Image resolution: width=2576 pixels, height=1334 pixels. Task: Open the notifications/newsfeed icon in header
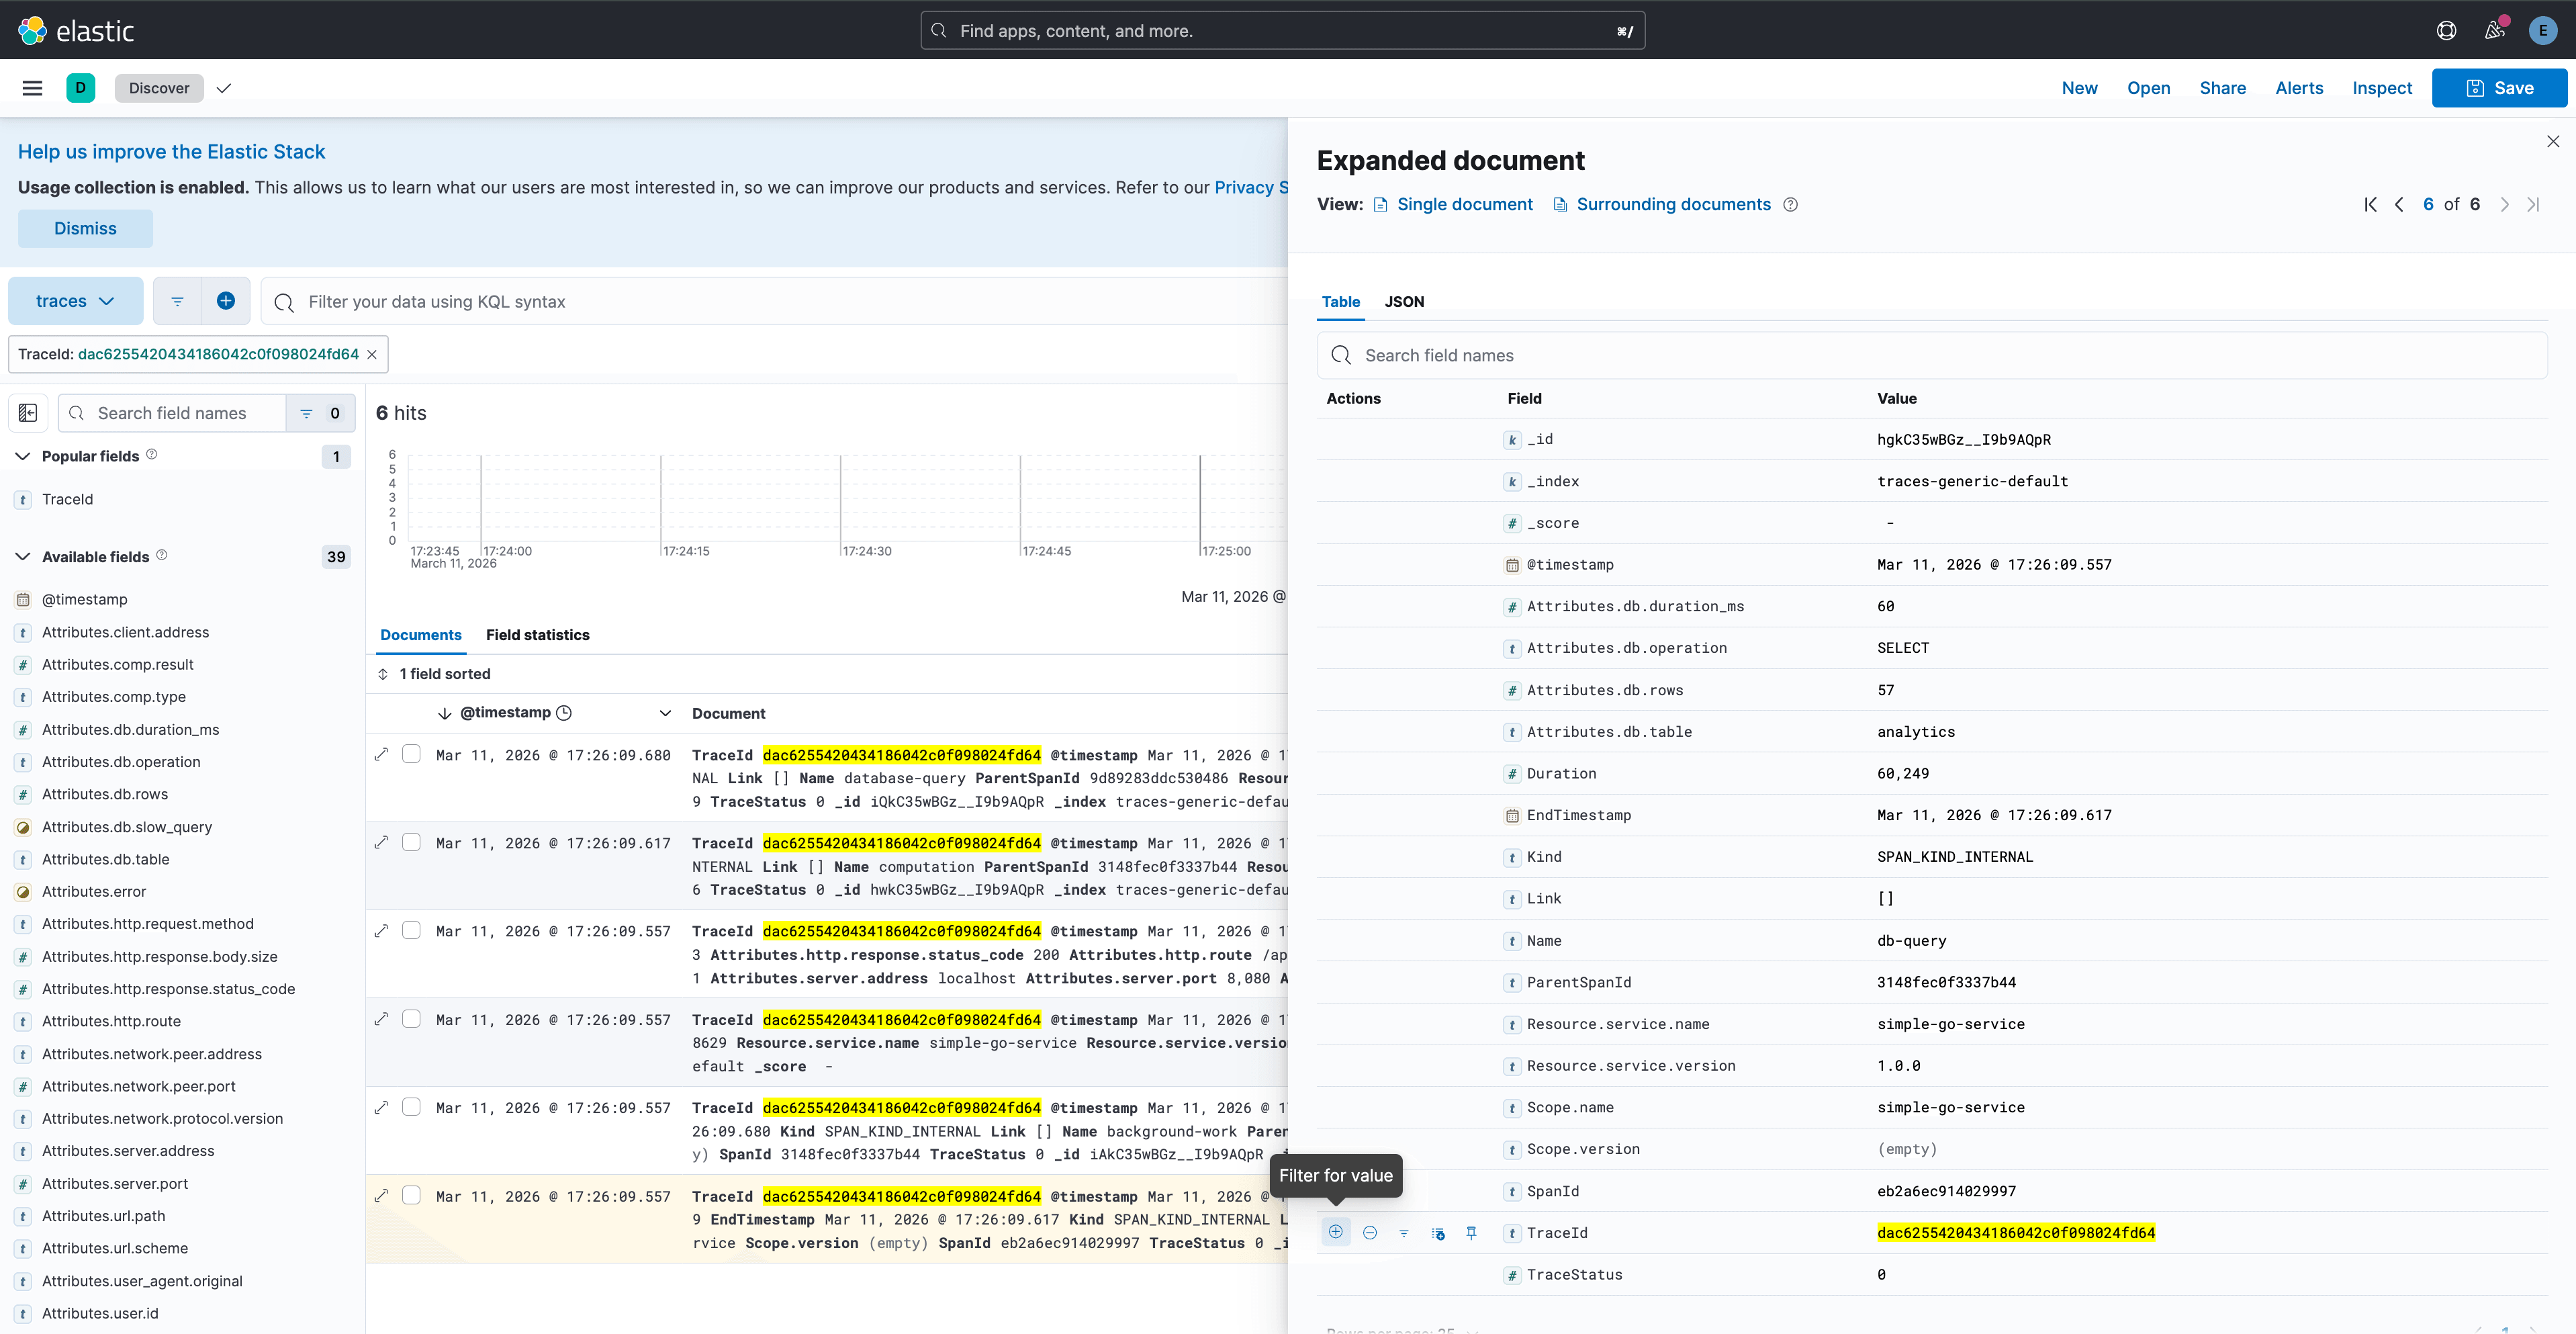[2494, 30]
